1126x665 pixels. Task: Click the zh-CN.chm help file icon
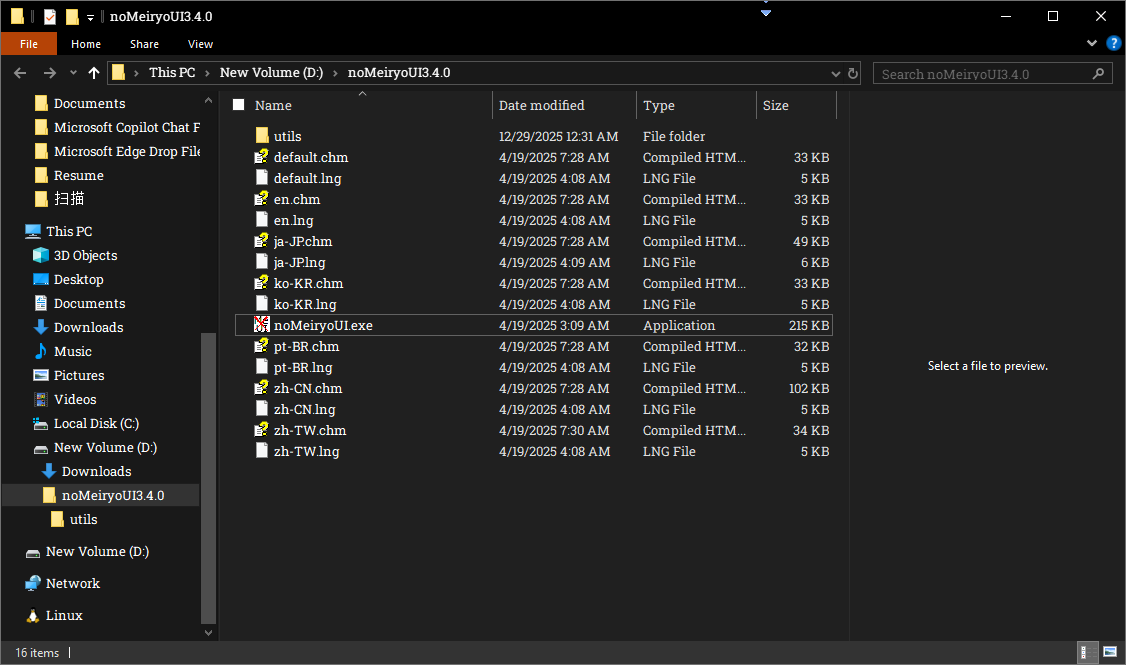point(262,388)
